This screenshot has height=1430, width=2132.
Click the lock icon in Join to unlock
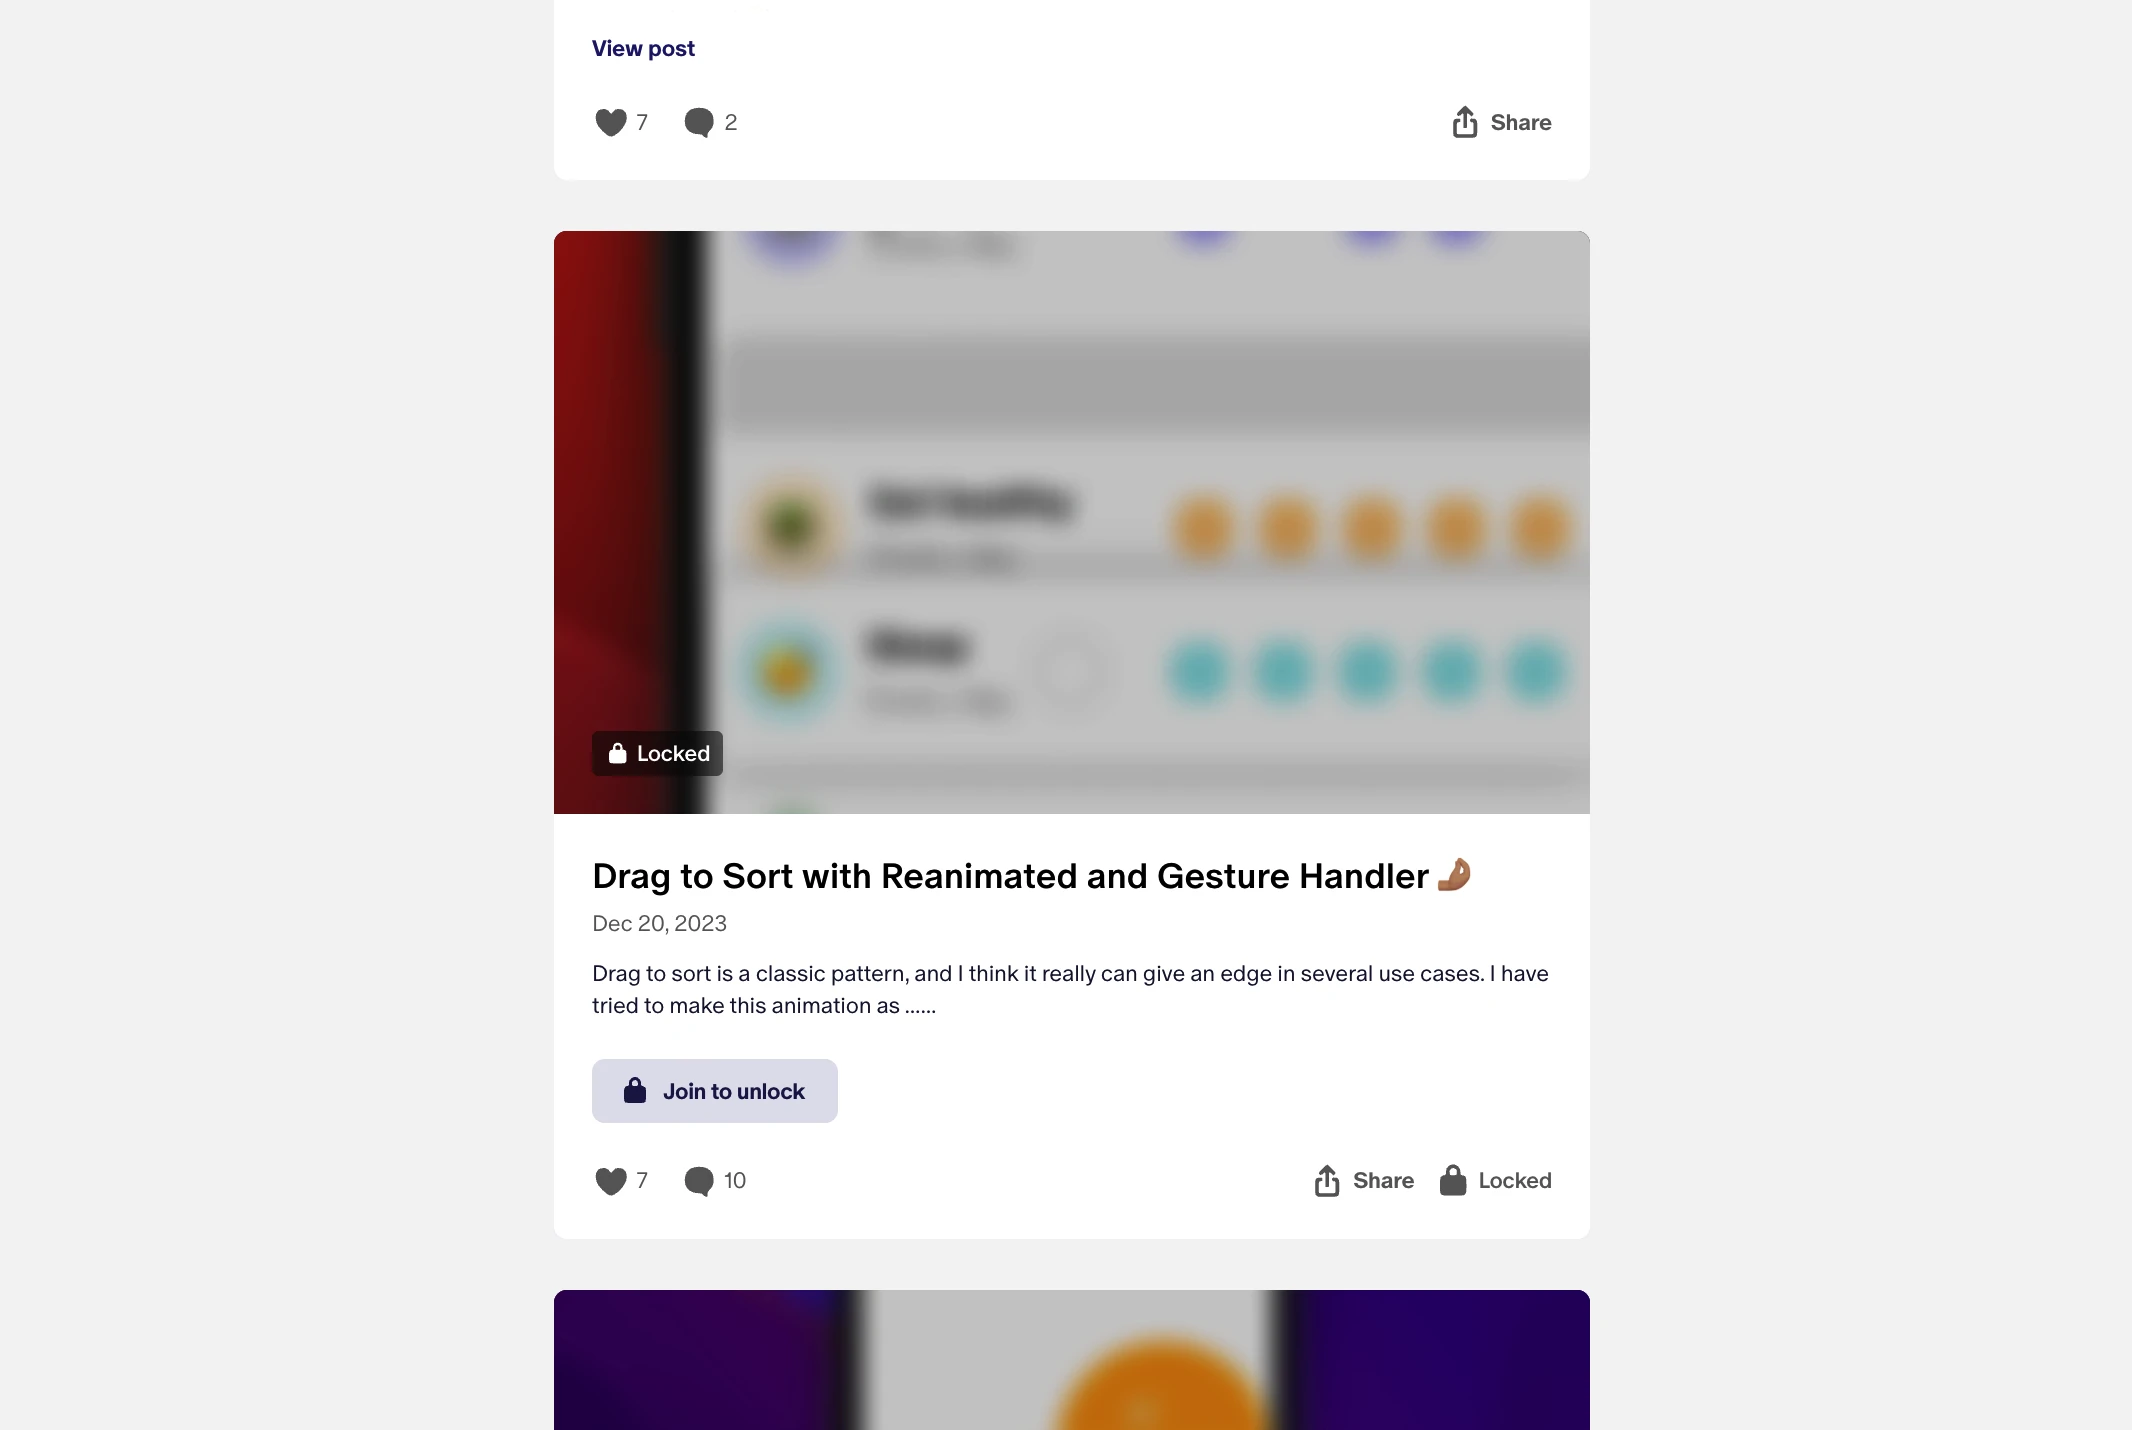635,1090
